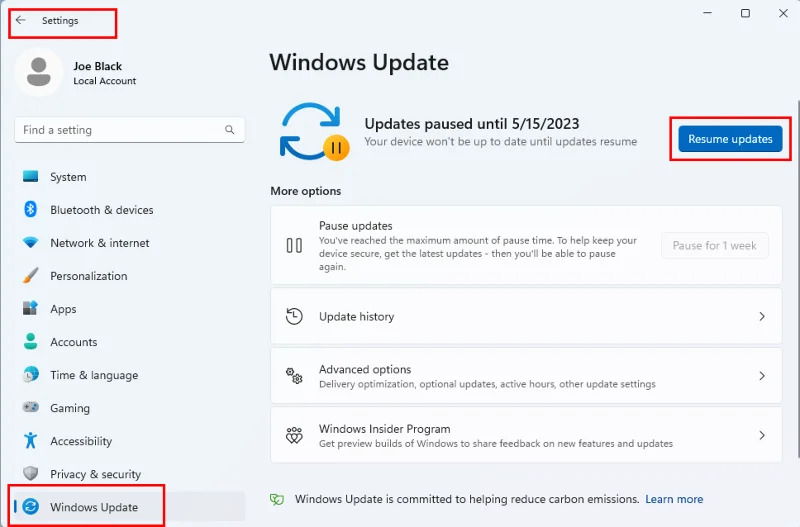Go to Privacy & security page
Viewport: 800px width, 527px height.
click(x=95, y=474)
